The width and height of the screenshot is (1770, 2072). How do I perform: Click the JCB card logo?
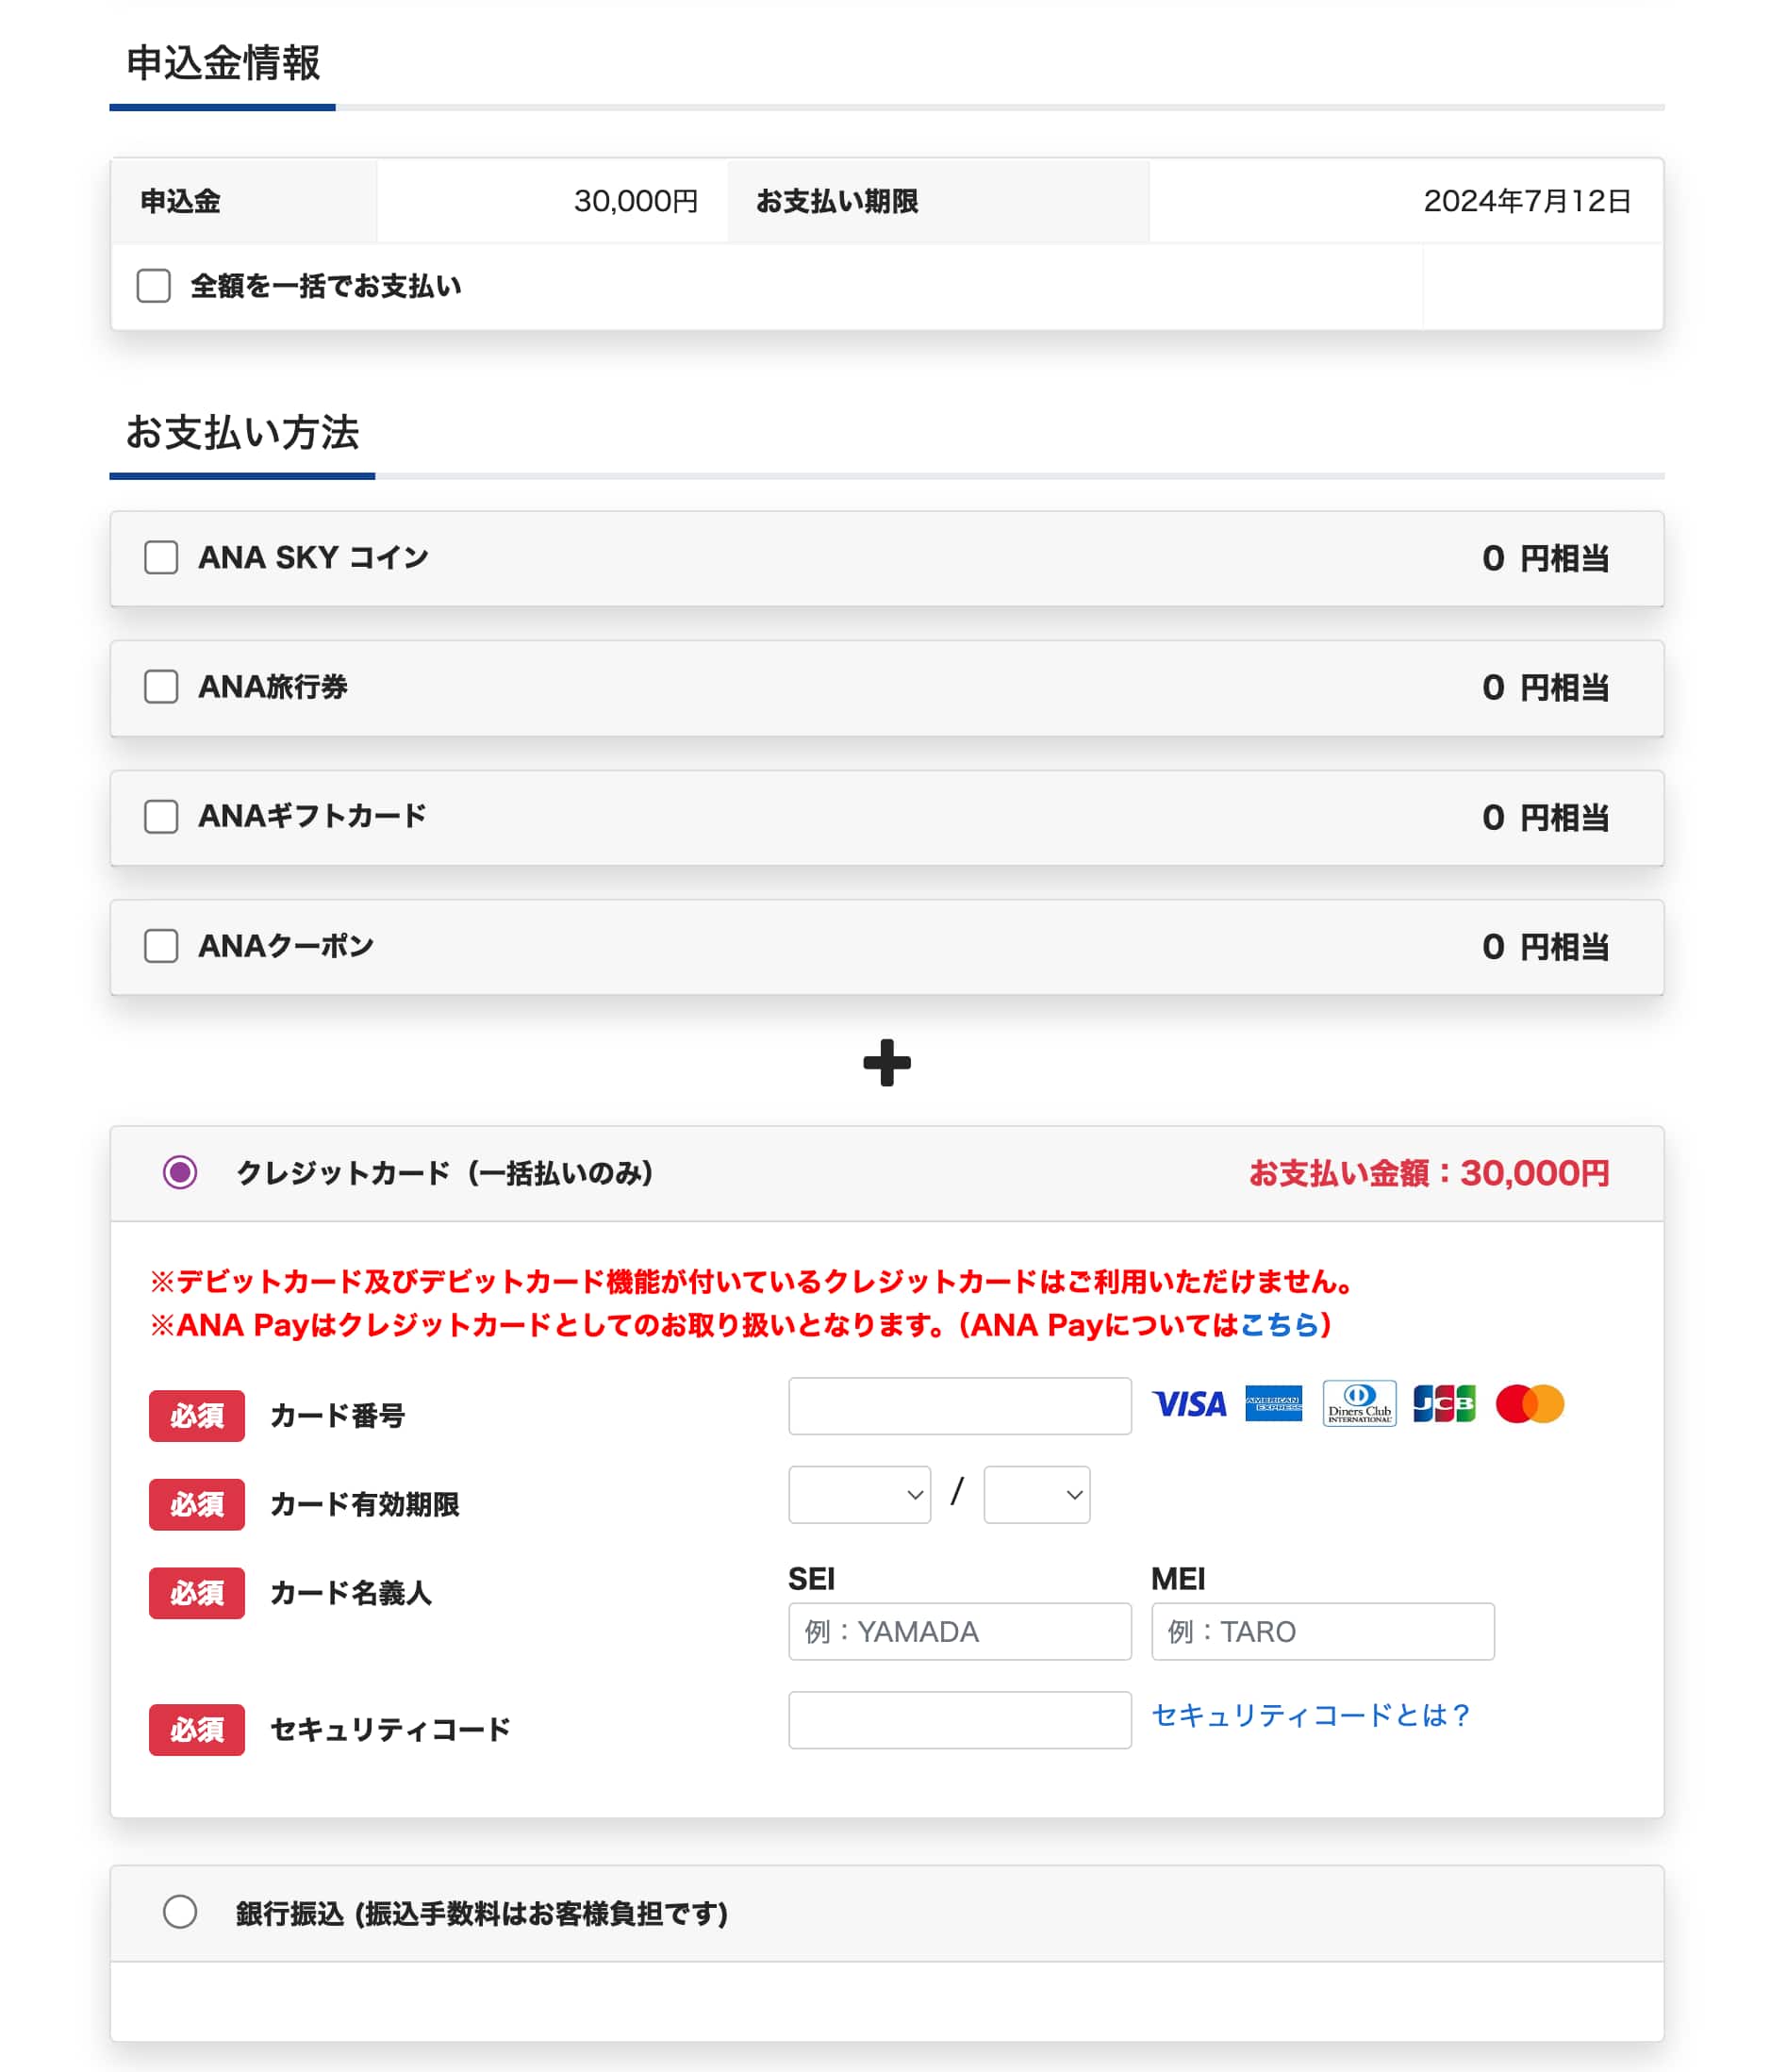(x=1444, y=1404)
